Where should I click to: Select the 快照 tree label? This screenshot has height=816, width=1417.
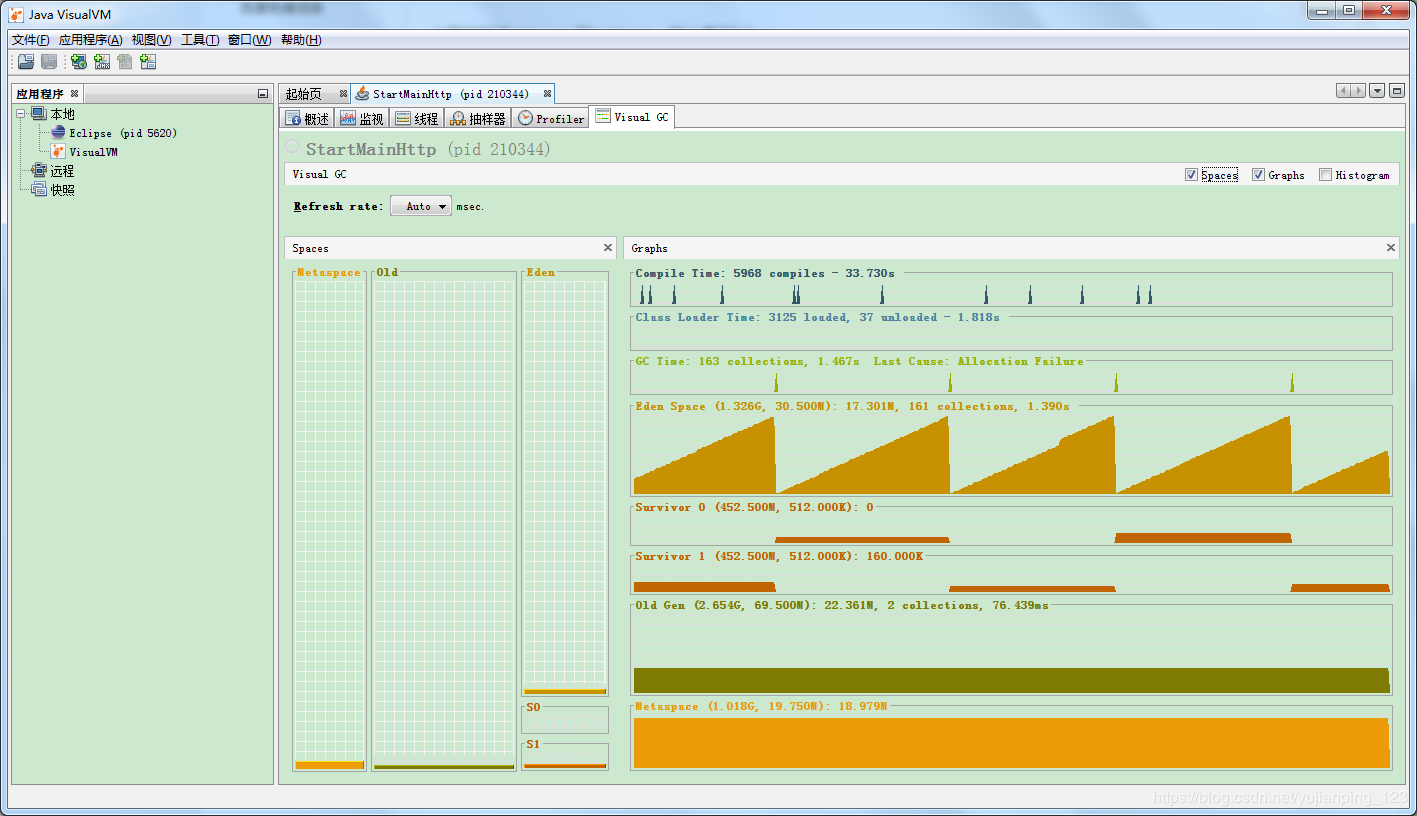pos(62,189)
